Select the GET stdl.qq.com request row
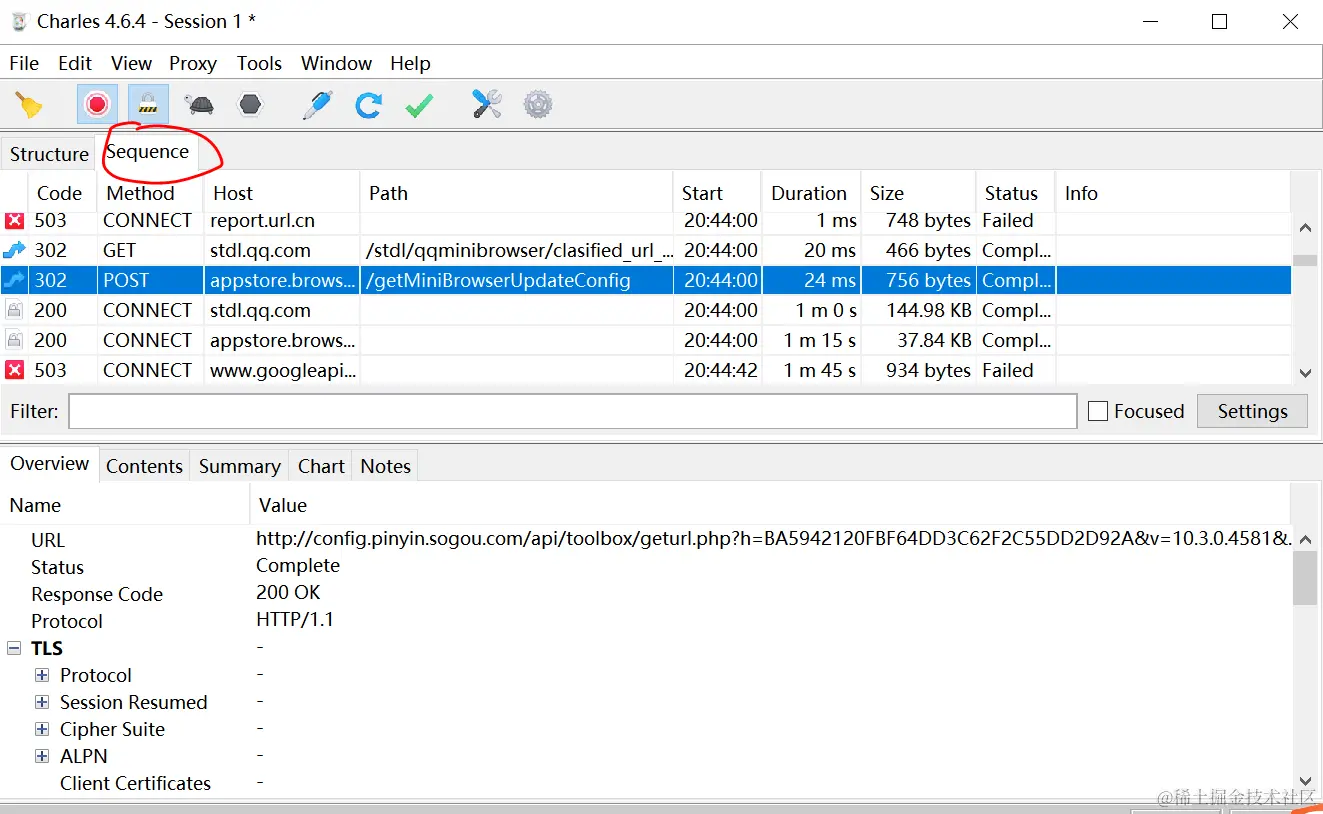Image resolution: width=1323 pixels, height=814 pixels. pyautogui.click(x=646, y=250)
